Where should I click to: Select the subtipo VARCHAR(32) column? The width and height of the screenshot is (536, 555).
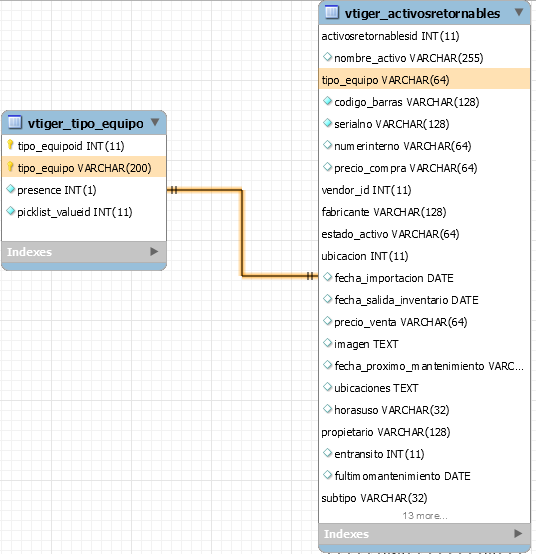click(424, 498)
